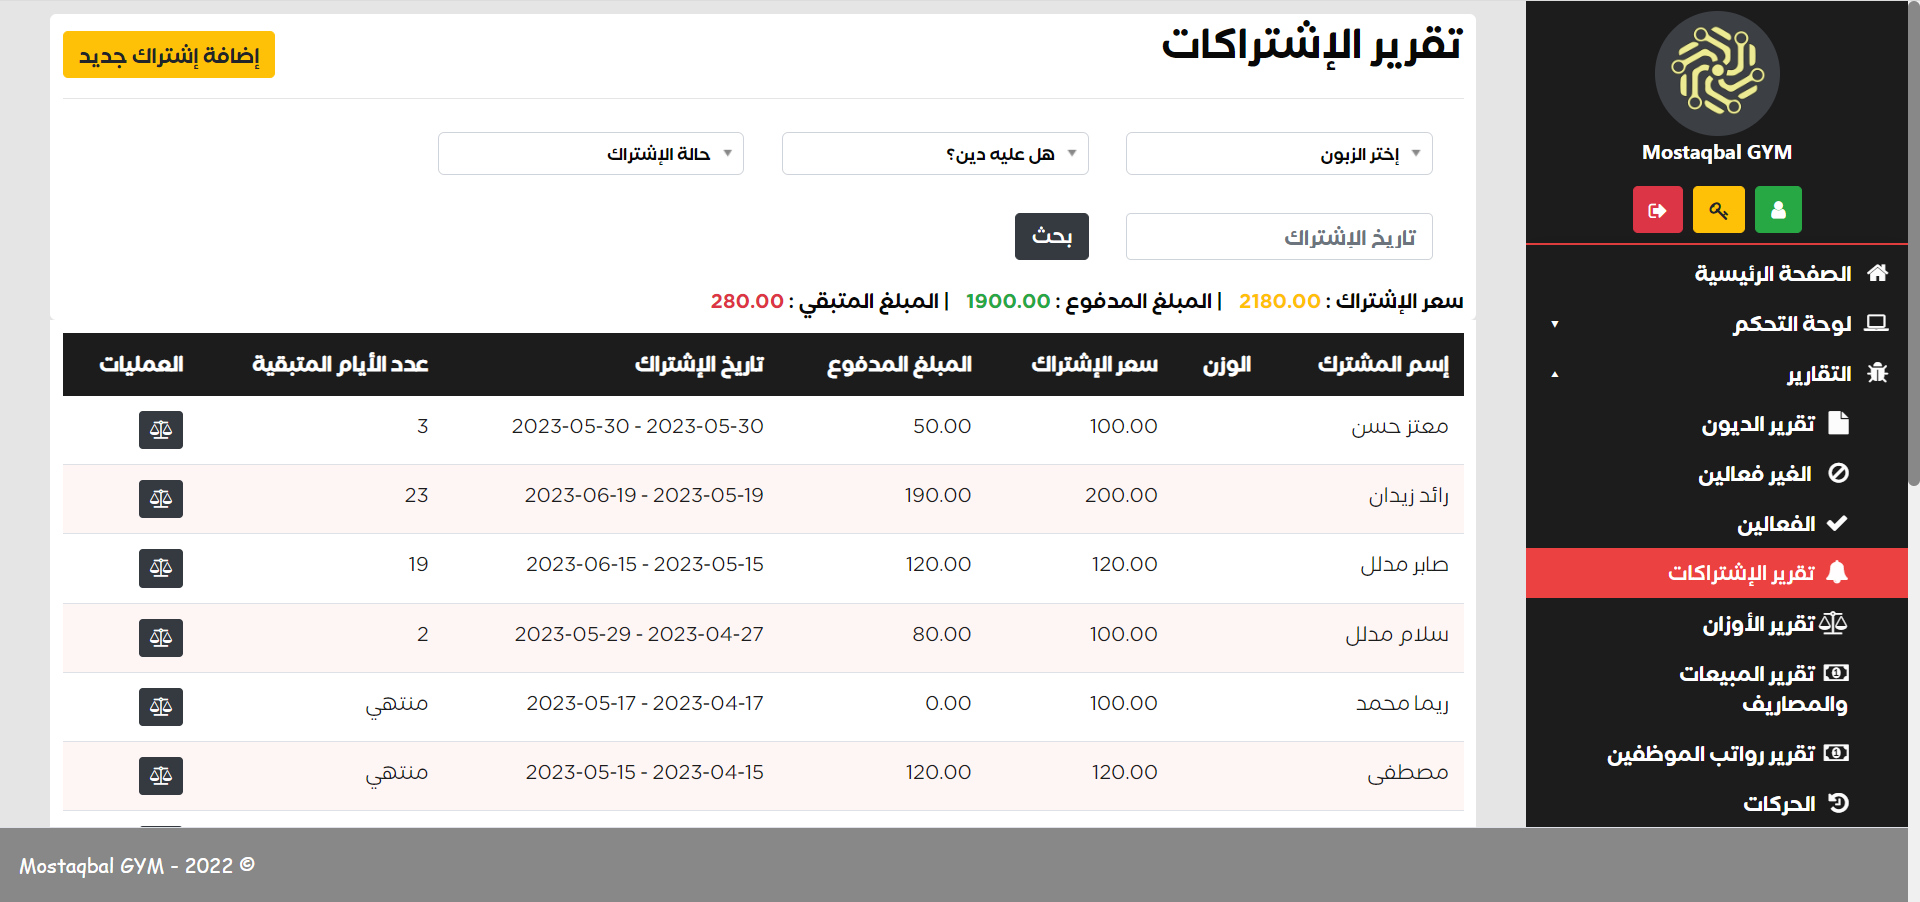Open weight scale action for مصطفى

(161, 776)
